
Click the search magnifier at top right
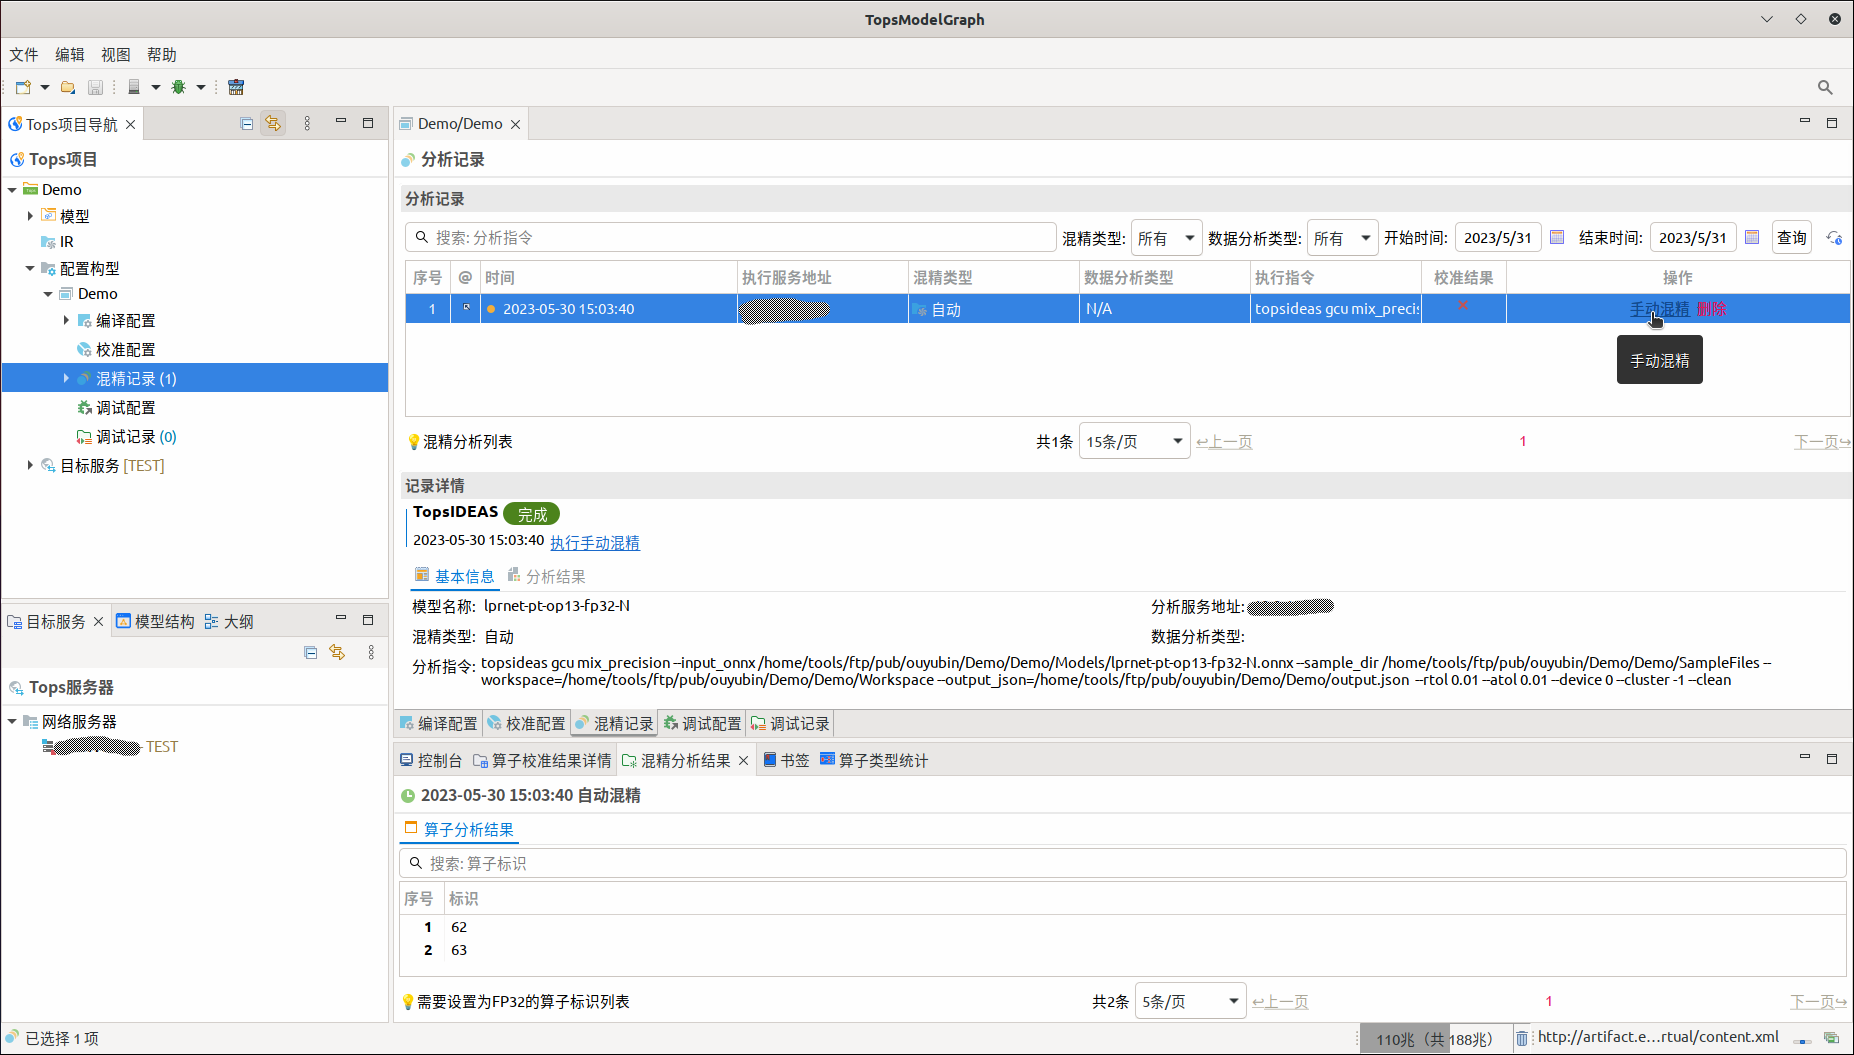[1825, 87]
